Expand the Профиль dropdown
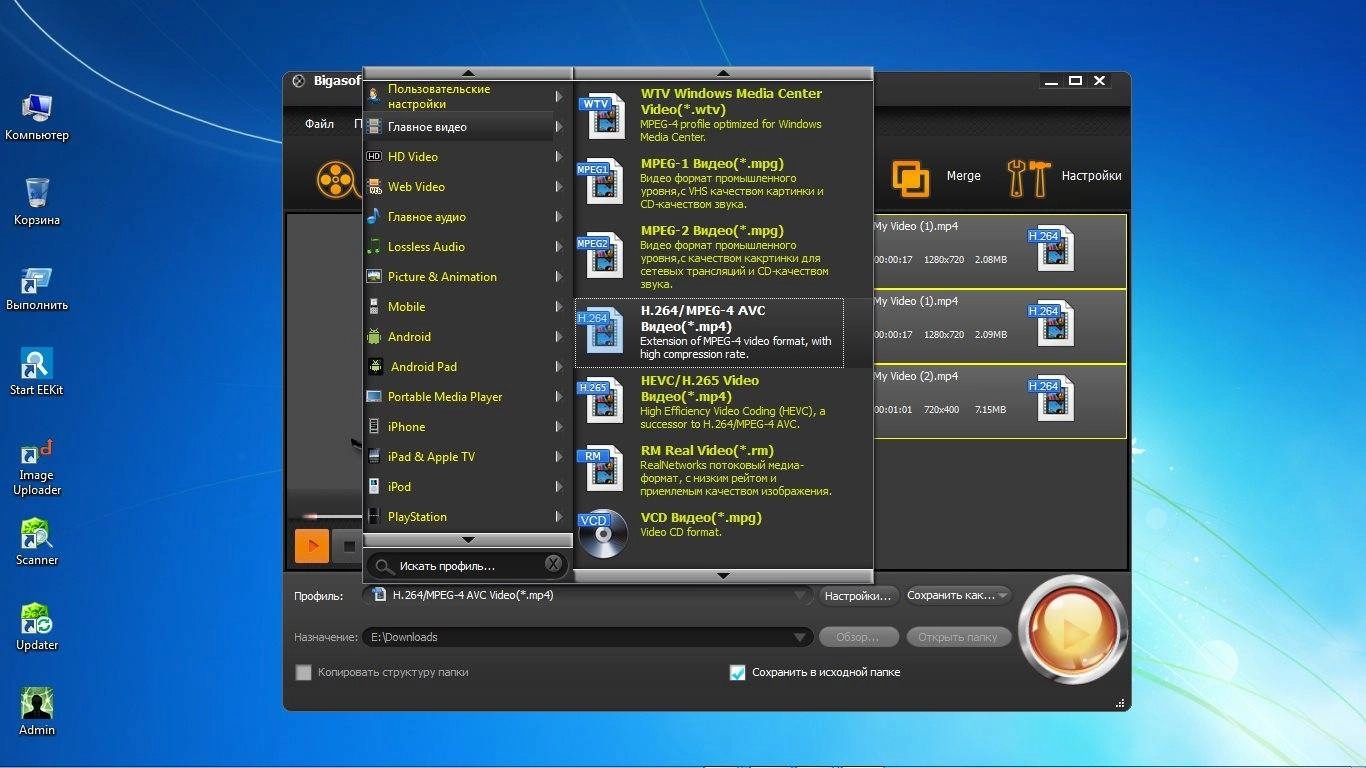The width and height of the screenshot is (1366, 768). 800,597
